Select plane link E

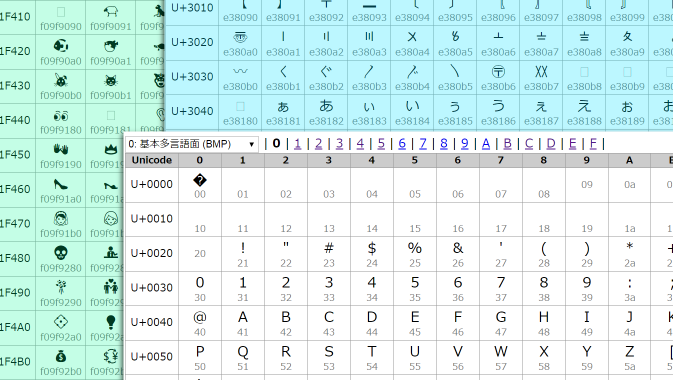(572, 144)
